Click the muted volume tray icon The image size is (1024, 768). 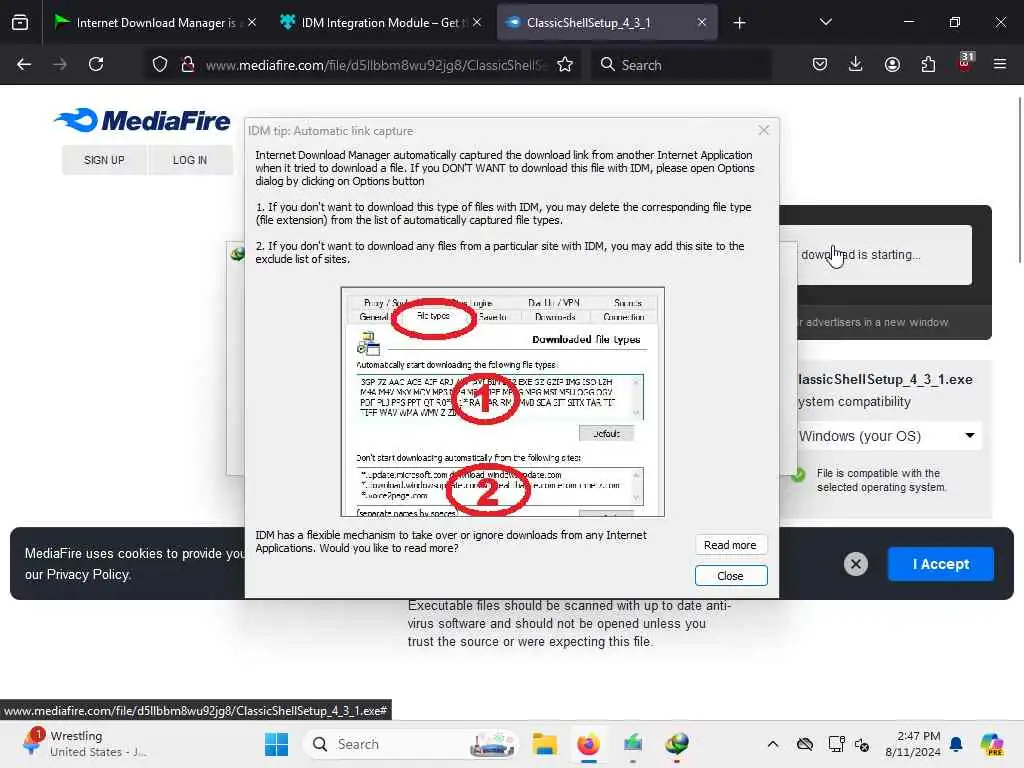(862, 744)
